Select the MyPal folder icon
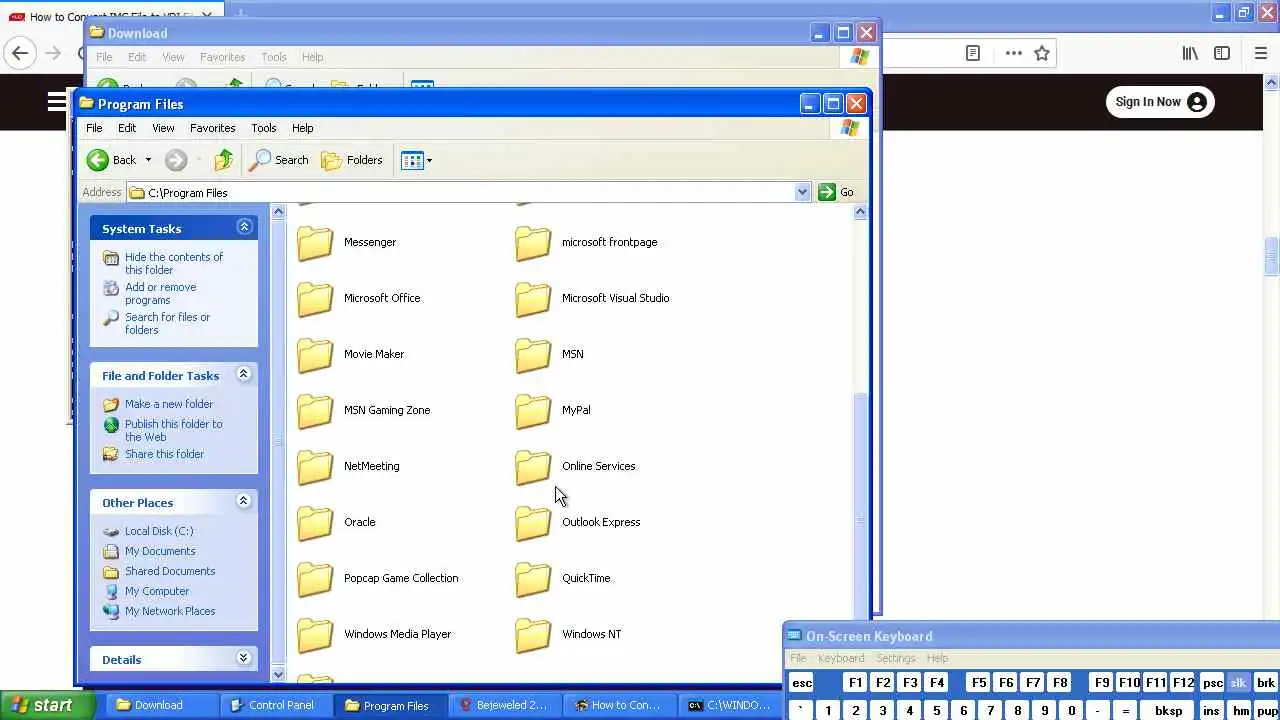1280x720 pixels. (x=533, y=411)
